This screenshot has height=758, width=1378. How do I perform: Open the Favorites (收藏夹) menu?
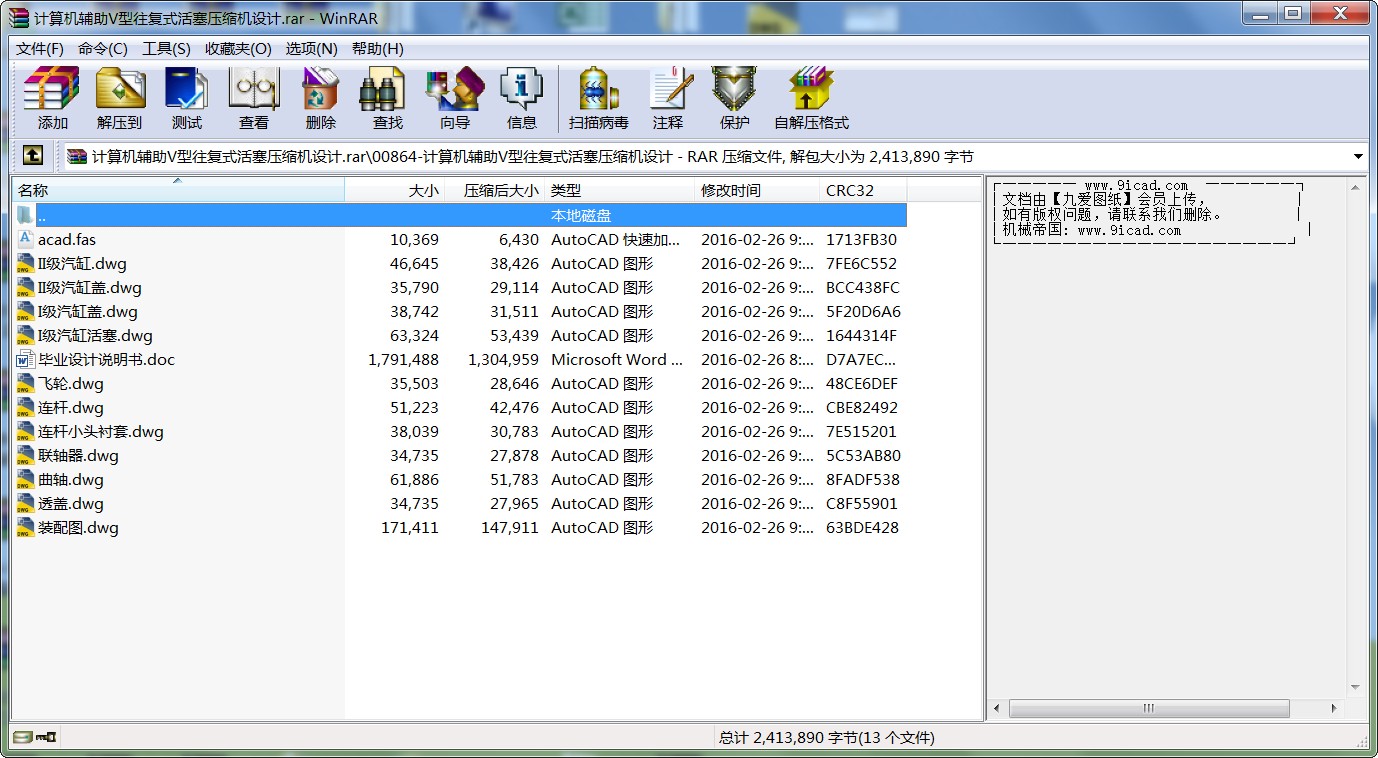[x=238, y=49]
